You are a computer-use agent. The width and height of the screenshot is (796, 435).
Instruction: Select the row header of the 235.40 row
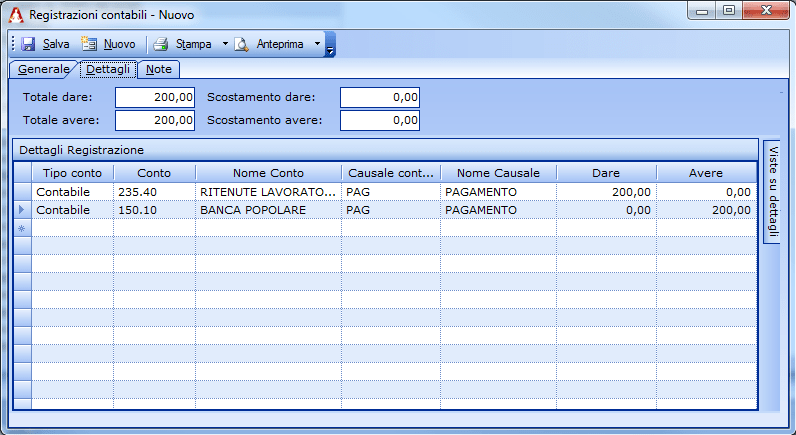click(23, 192)
